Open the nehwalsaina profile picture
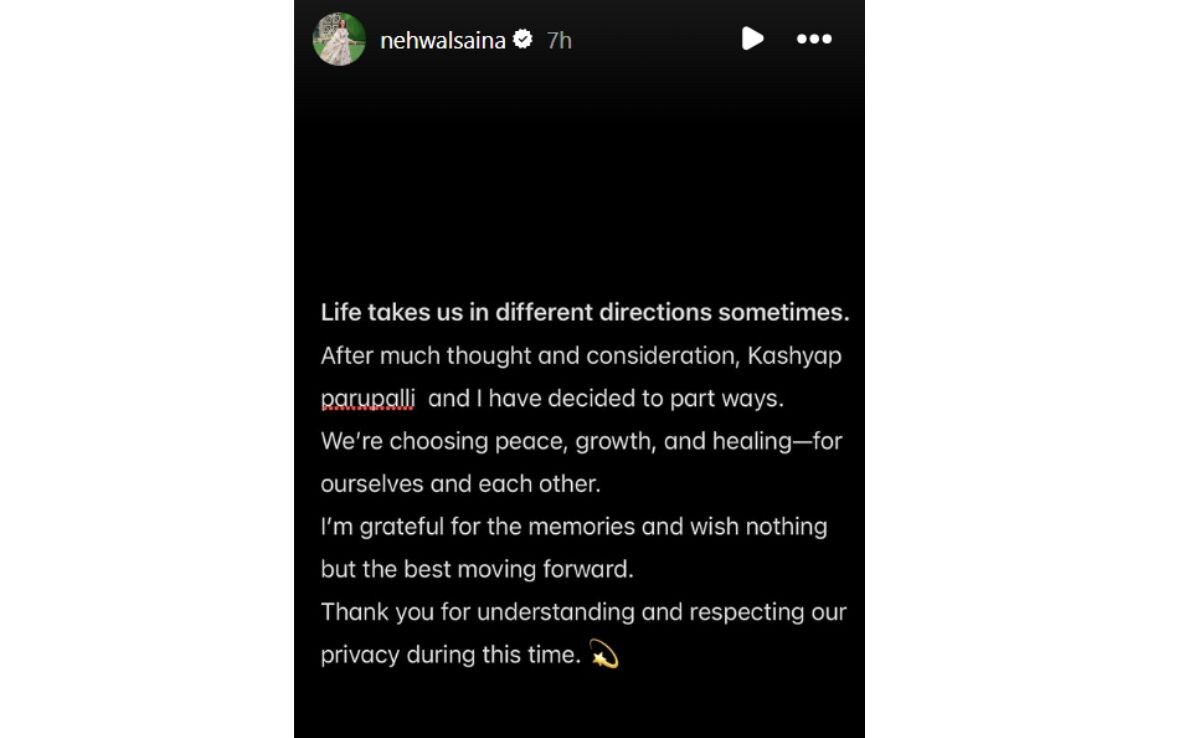Viewport: 1200px width, 738px height. pos(339,40)
